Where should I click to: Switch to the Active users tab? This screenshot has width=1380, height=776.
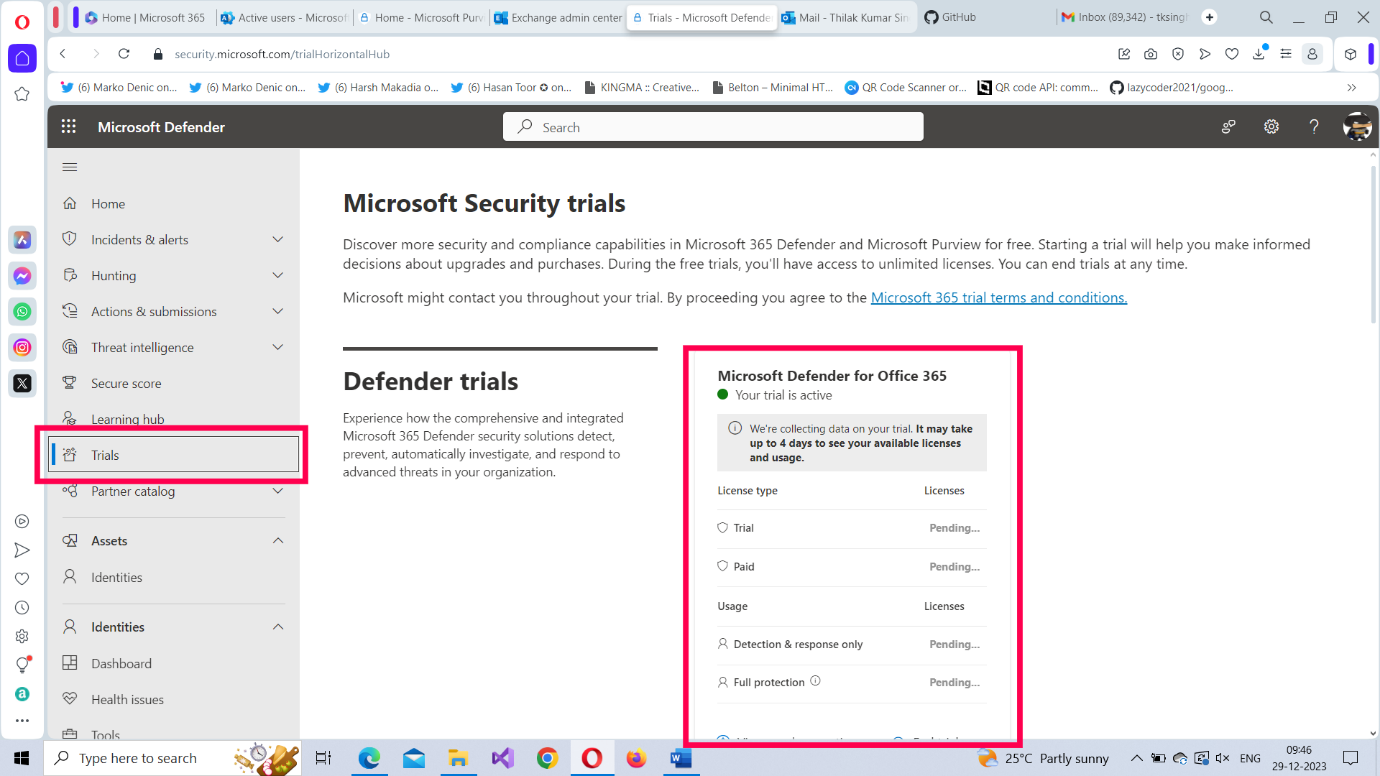(x=283, y=18)
